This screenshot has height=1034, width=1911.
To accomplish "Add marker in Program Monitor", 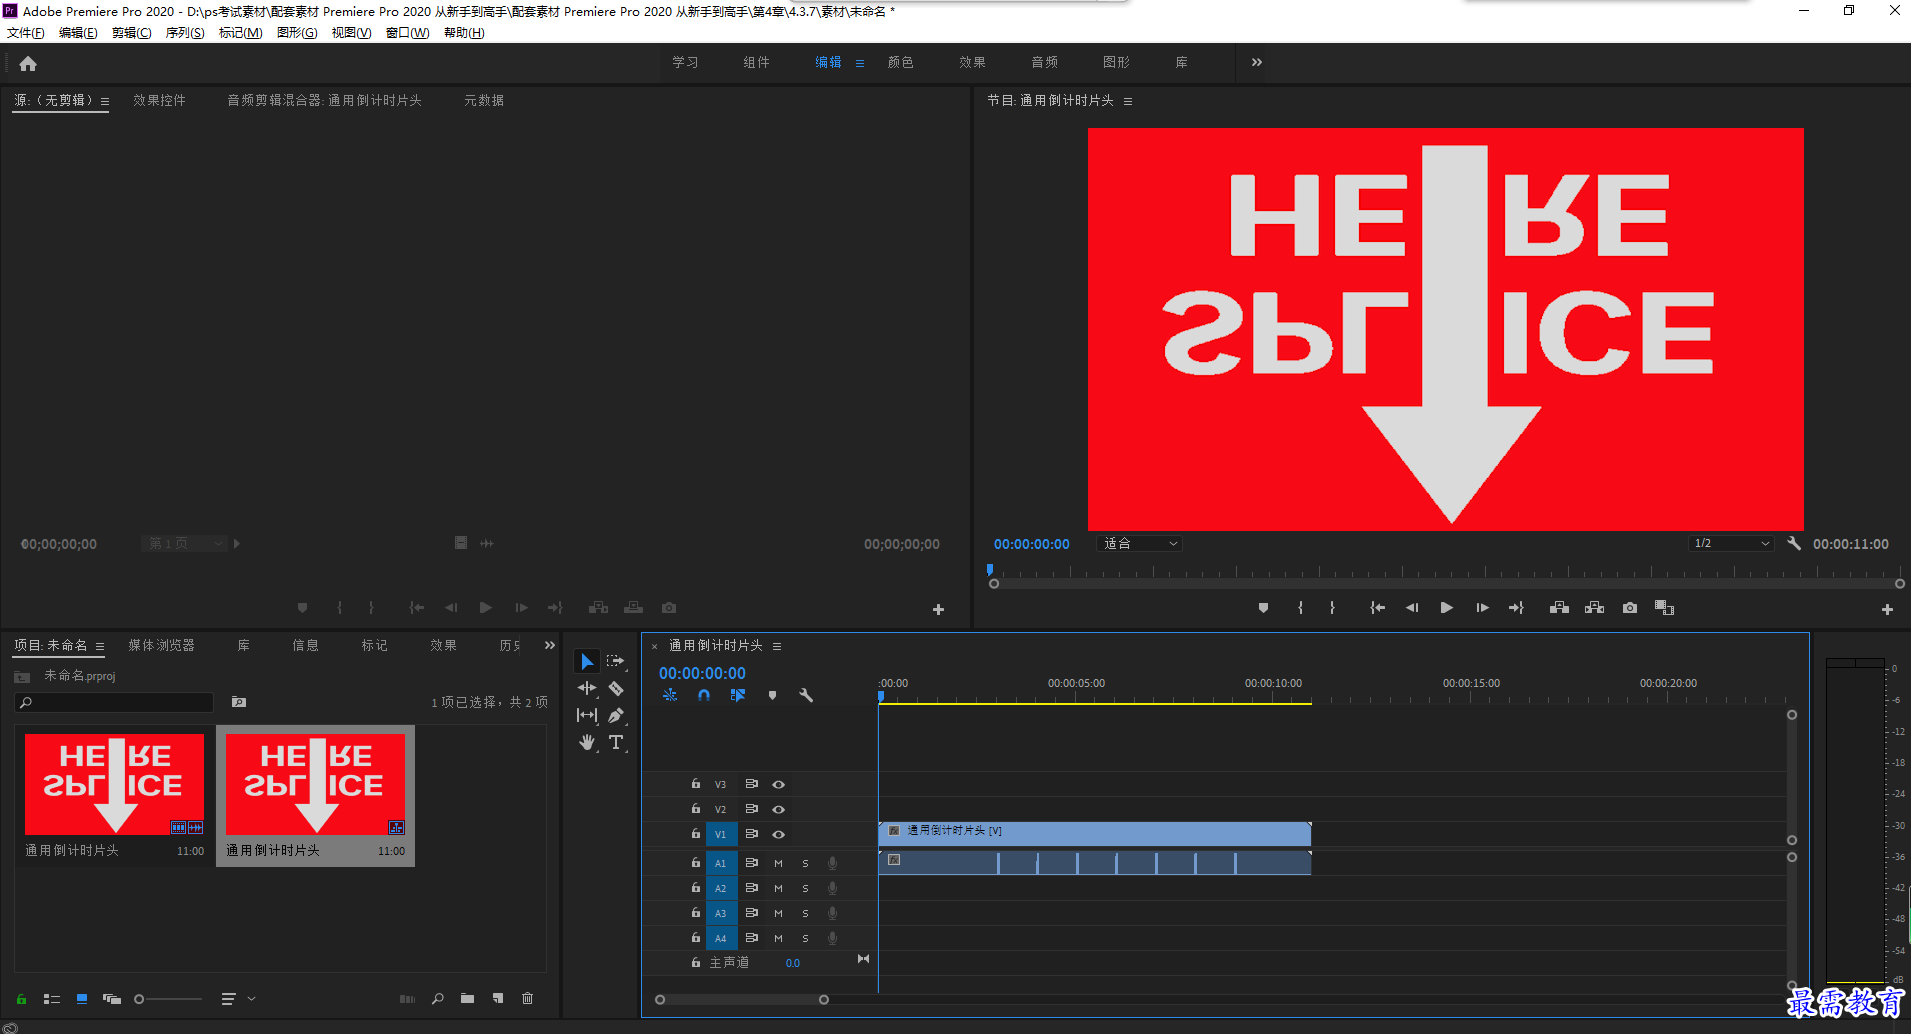I will (x=1263, y=608).
